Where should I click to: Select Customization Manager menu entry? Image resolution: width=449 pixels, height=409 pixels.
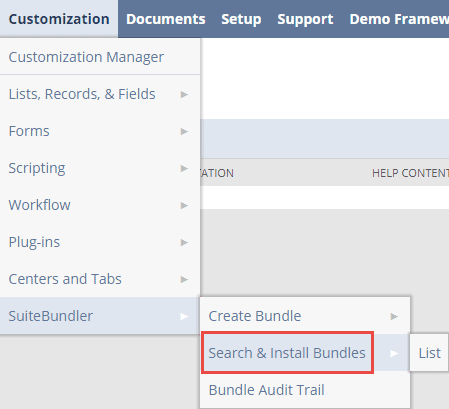click(x=100, y=57)
